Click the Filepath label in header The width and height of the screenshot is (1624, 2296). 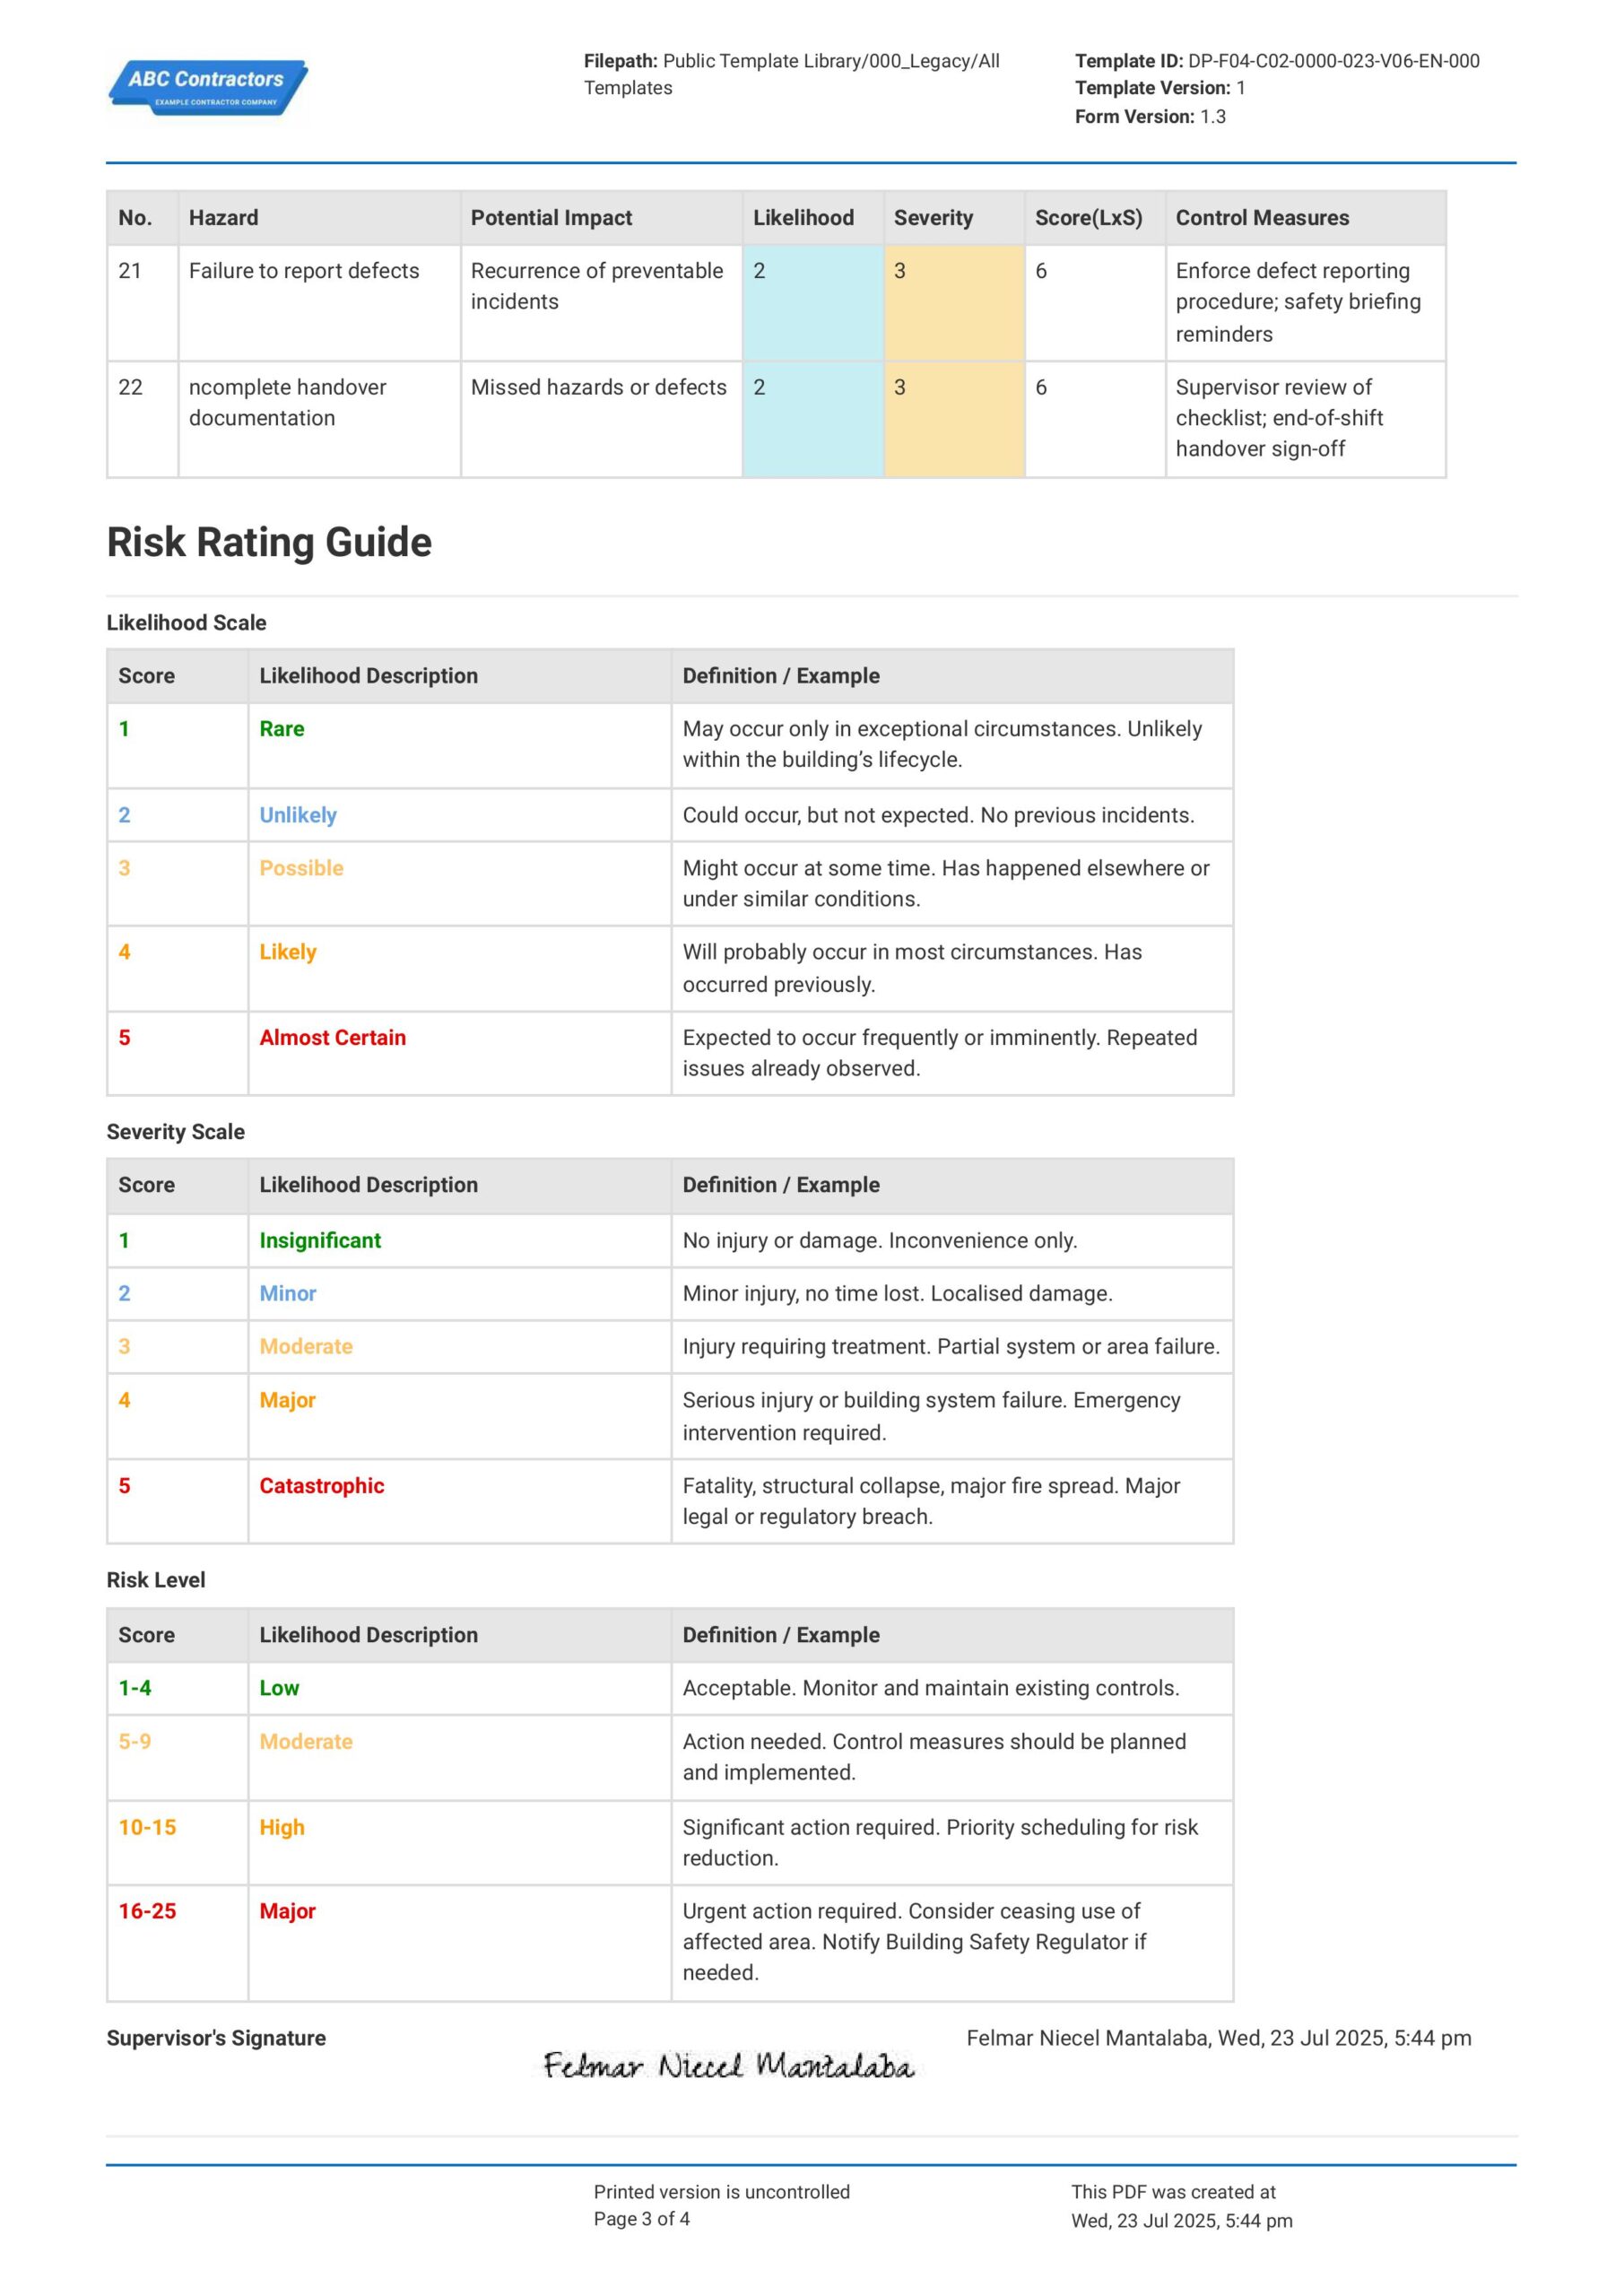620,61
